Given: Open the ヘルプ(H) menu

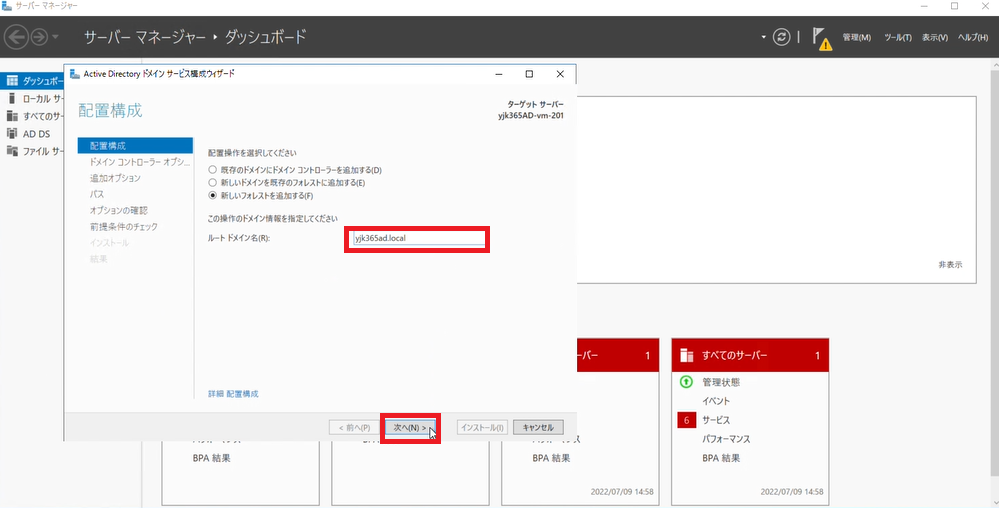Looking at the screenshot, I should click(973, 38).
